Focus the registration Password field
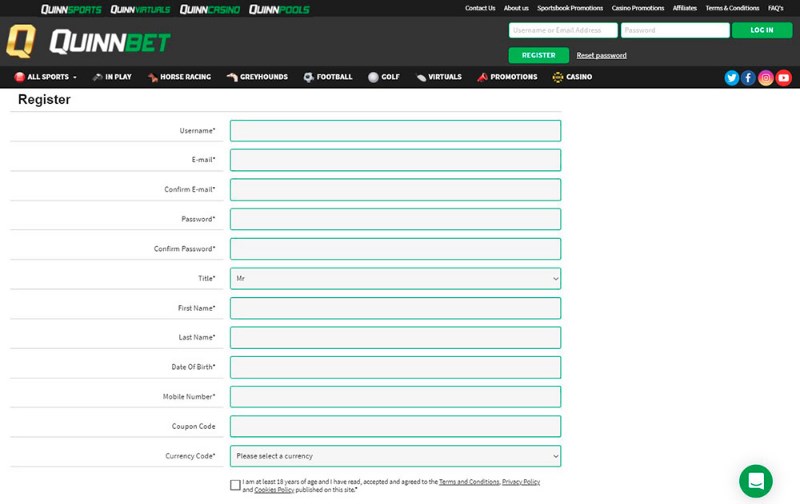 coord(395,219)
